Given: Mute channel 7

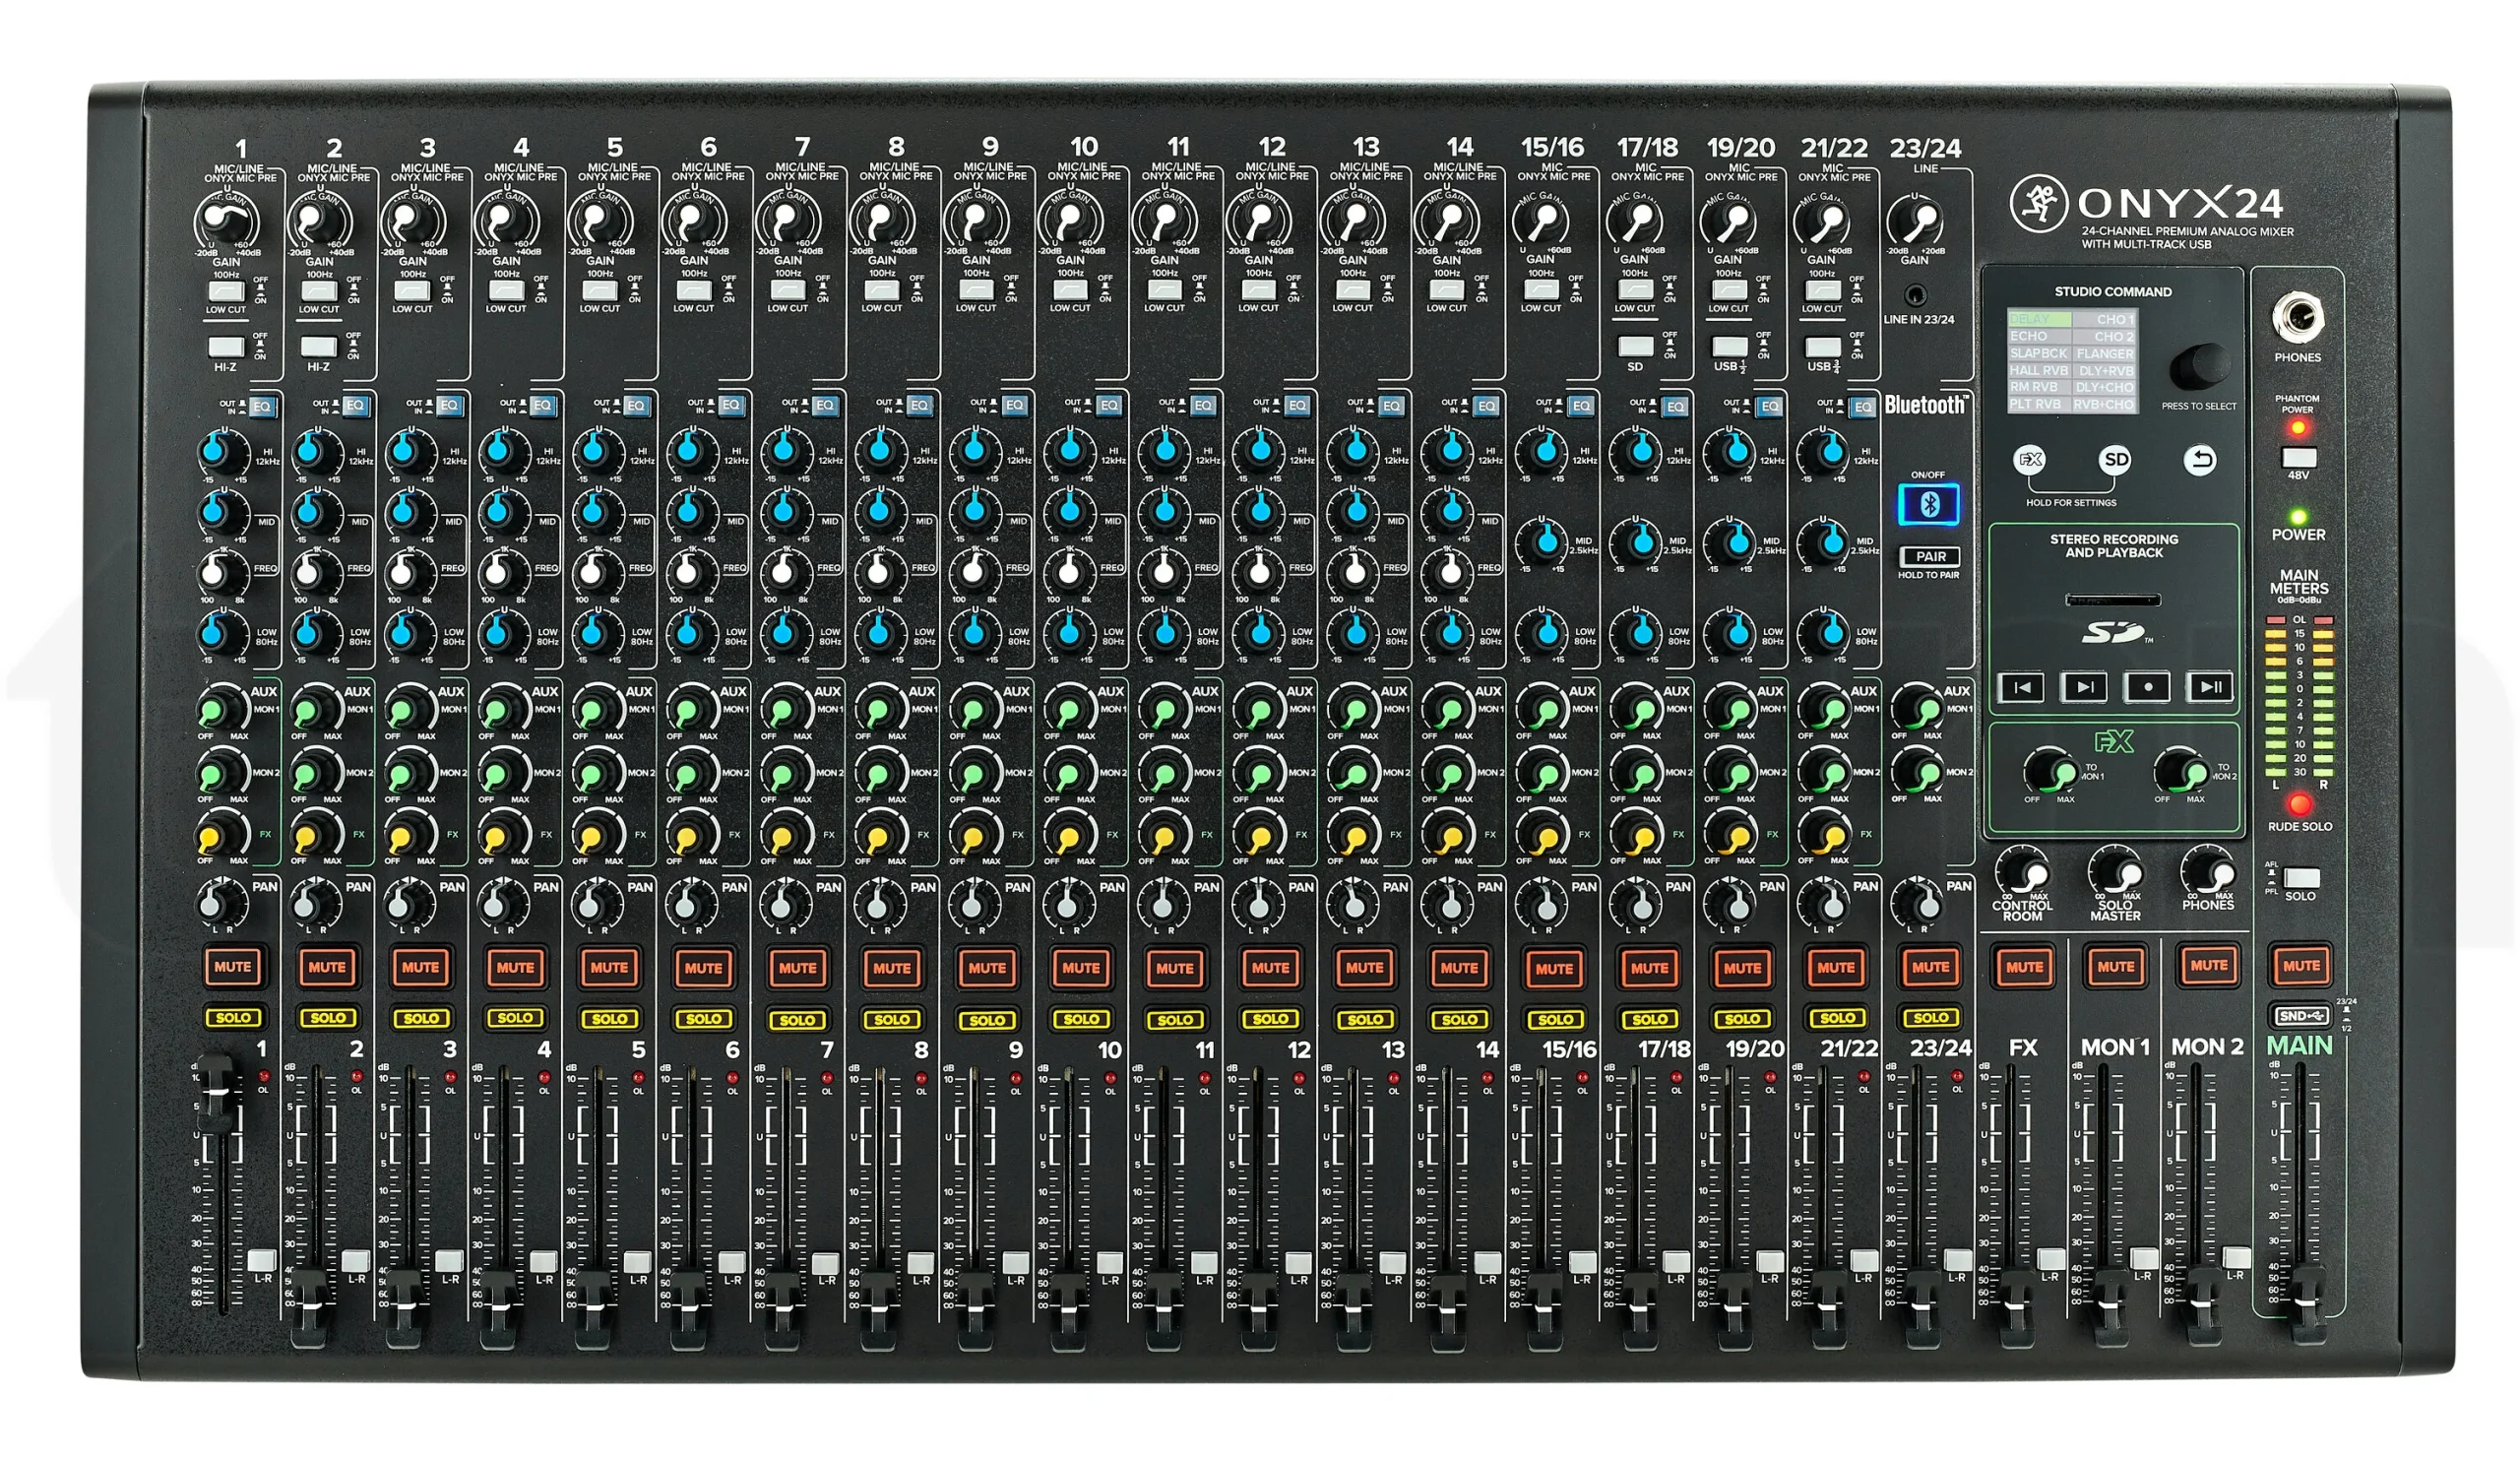Looking at the screenshot, I should point(797,967).
